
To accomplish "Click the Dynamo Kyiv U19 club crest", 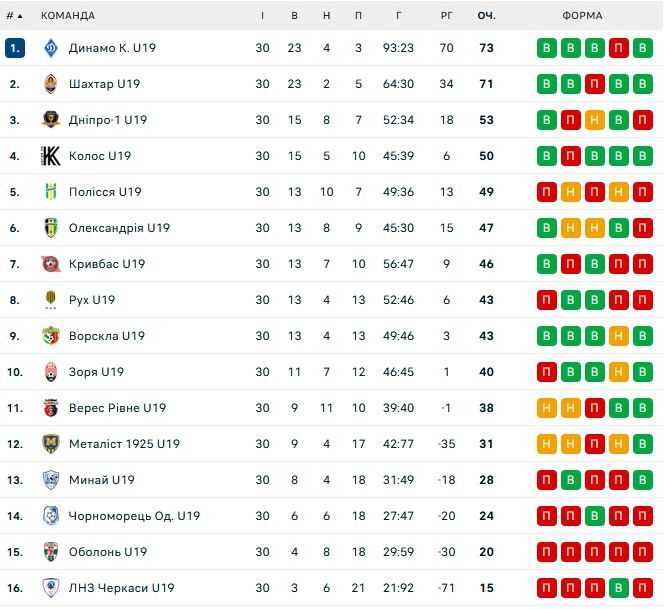I will pyautogui.click(x=51, y=48).
